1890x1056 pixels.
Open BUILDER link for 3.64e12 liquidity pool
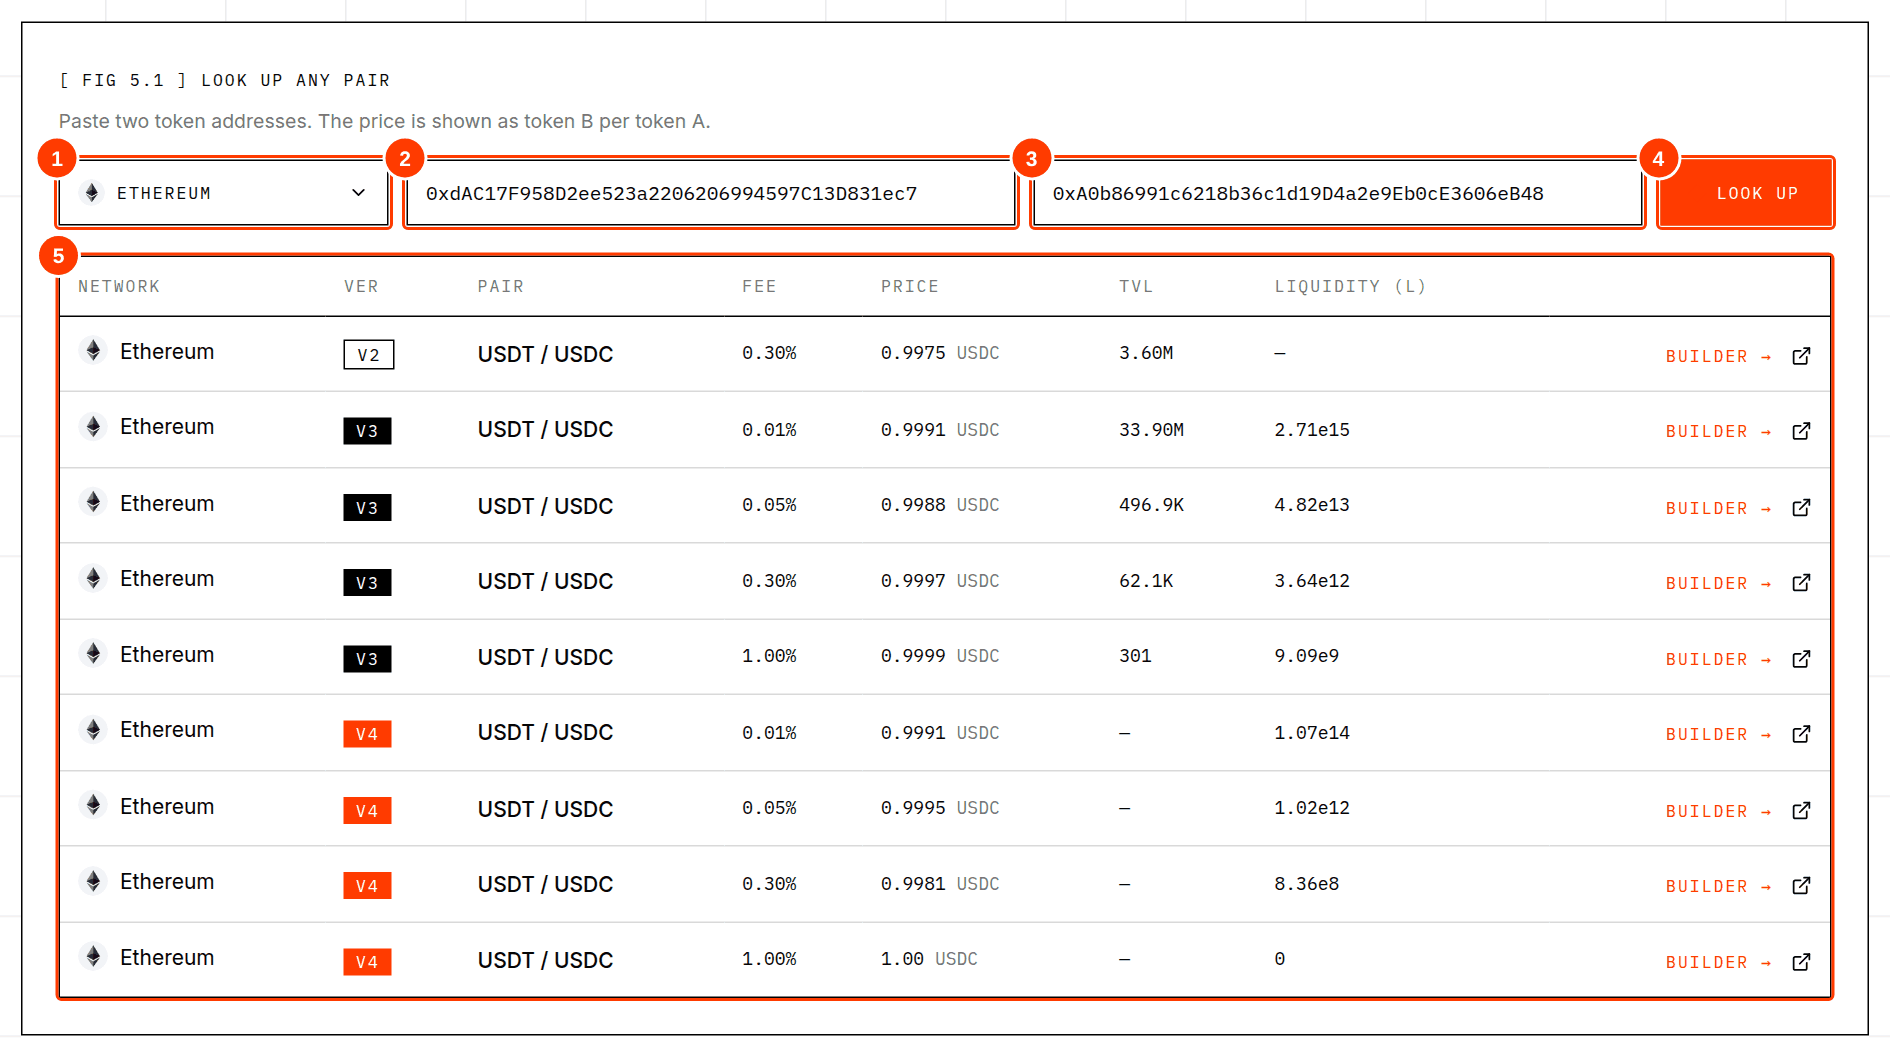pos(1718,583)
